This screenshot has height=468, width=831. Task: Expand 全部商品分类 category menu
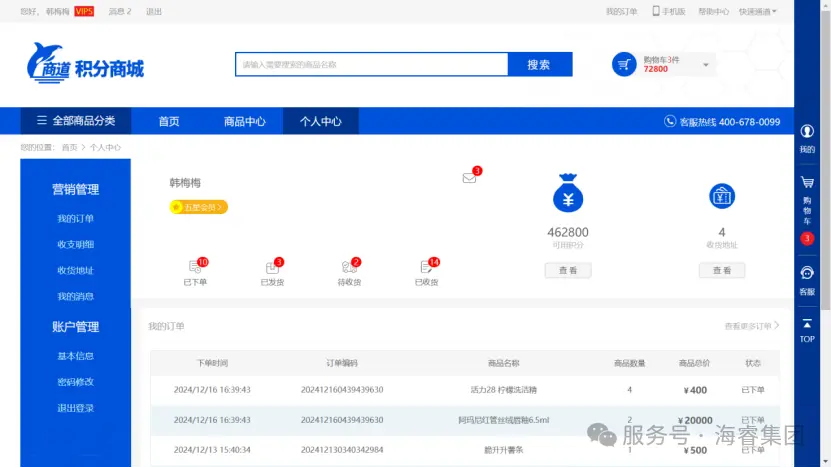point(76,121)
